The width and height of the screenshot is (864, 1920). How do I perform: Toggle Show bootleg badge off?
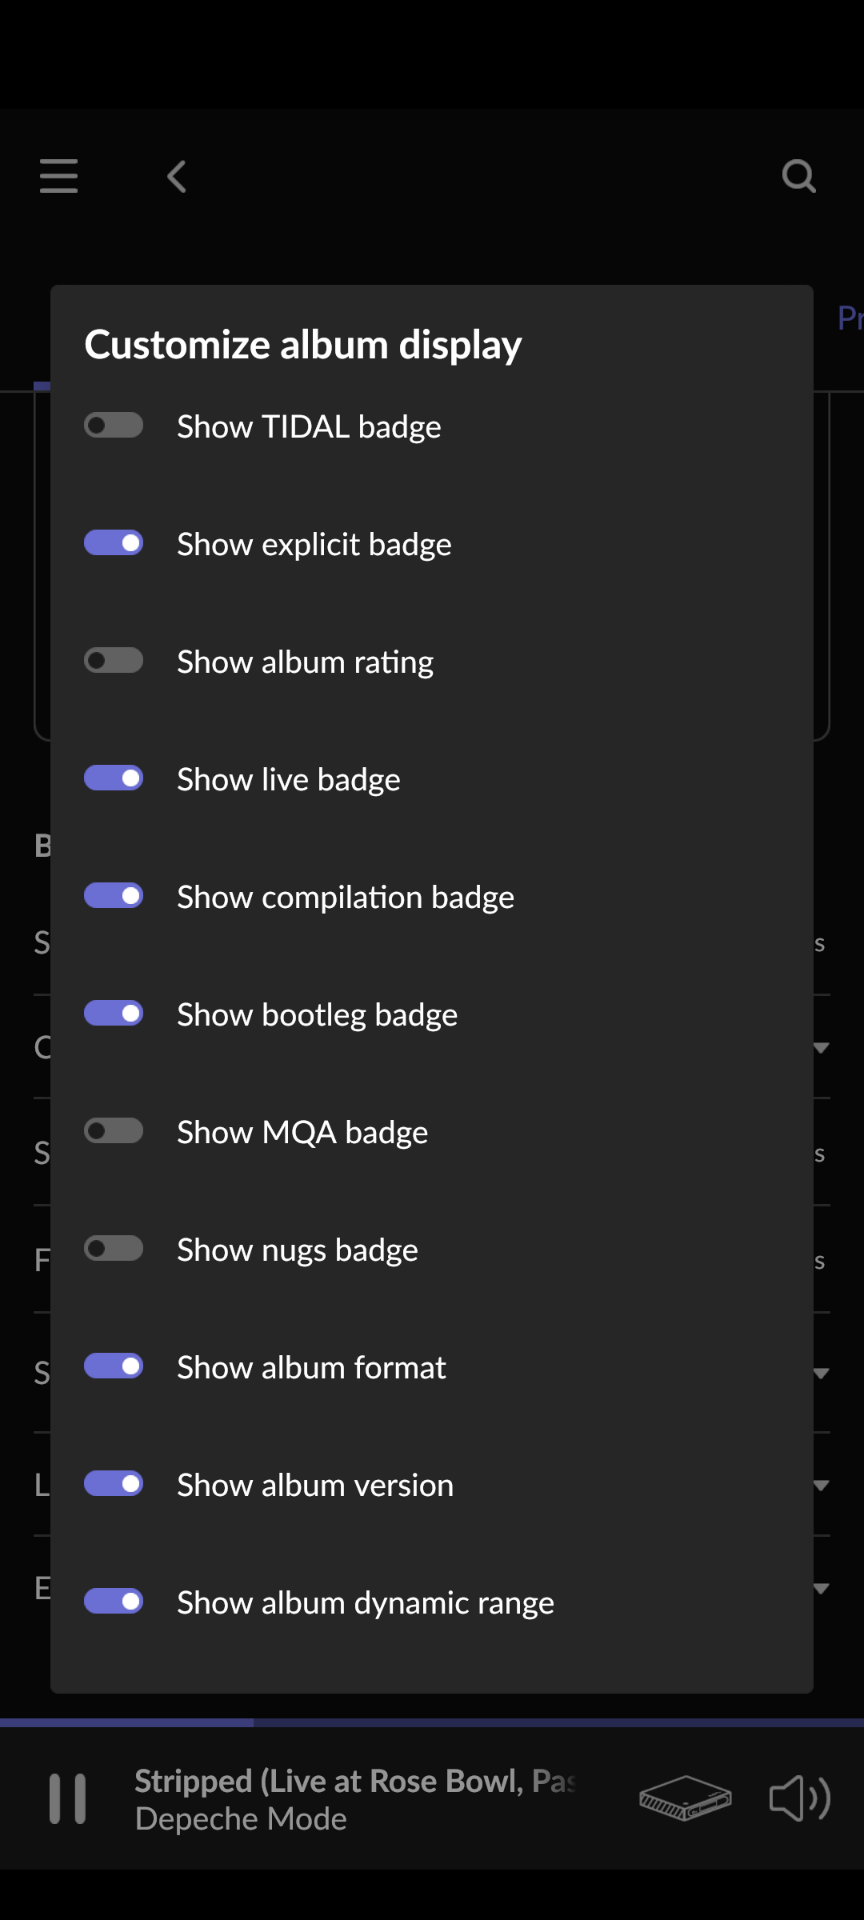coord(114,1014)
